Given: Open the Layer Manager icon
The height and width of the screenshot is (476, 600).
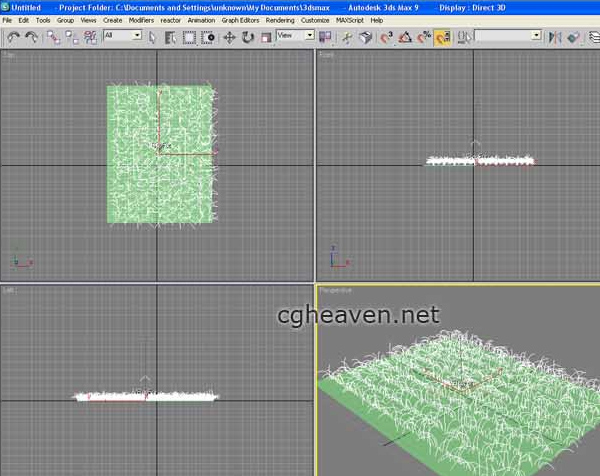Looking at the screenshot, I should tap(594, 37).
